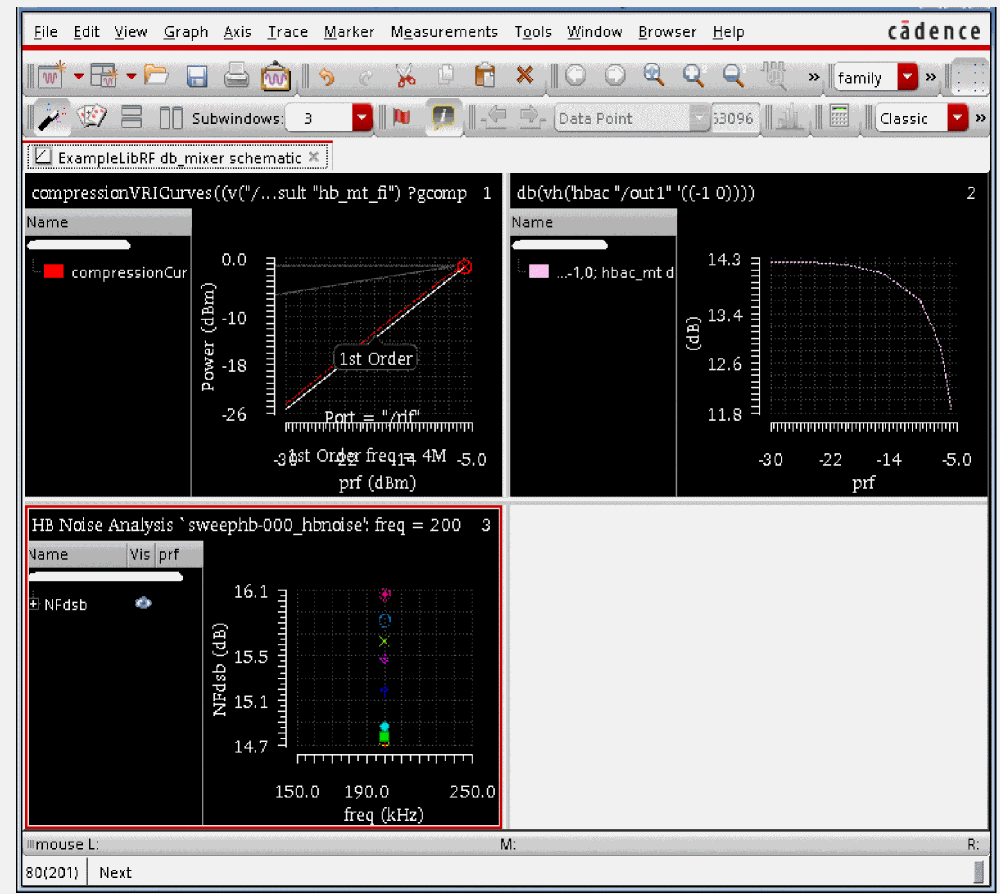This screenshot has height=894, width=1000.
Task: Open the Classic theme dropdown
Action: (957, 118)
